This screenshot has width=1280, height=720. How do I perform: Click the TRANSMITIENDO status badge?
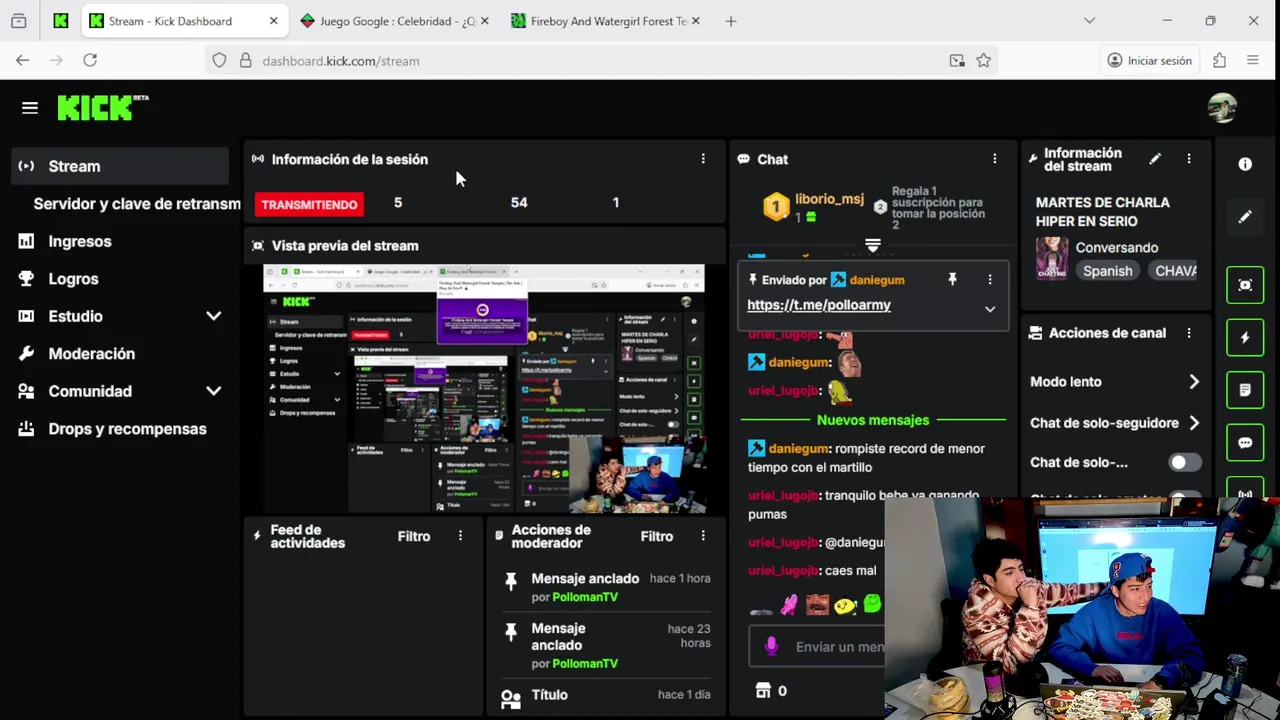pos(309,204)
